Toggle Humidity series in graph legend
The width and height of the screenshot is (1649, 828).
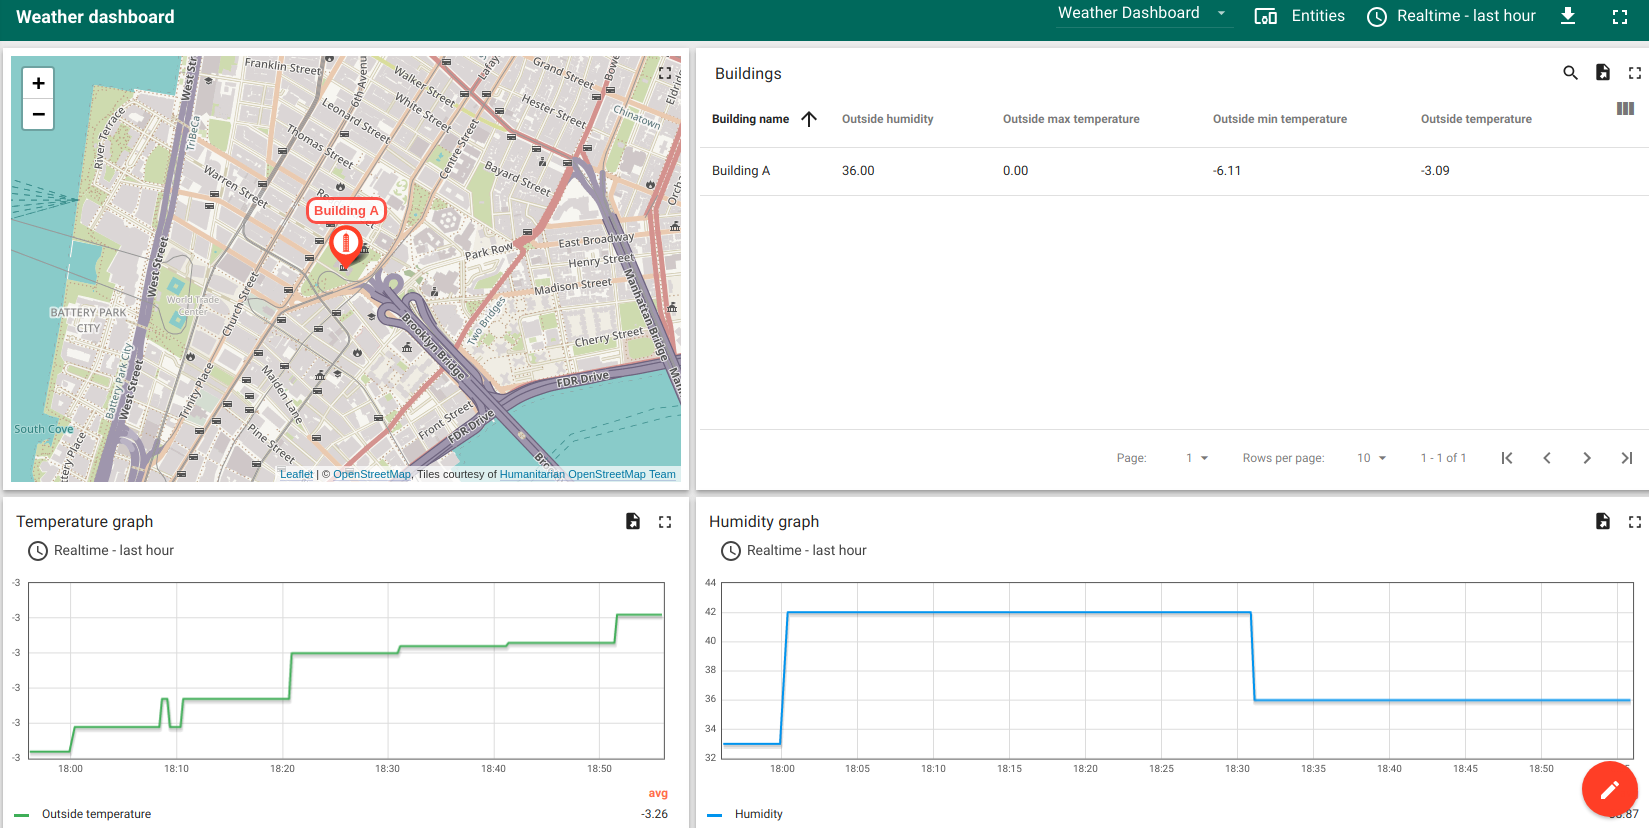(758, 814)
